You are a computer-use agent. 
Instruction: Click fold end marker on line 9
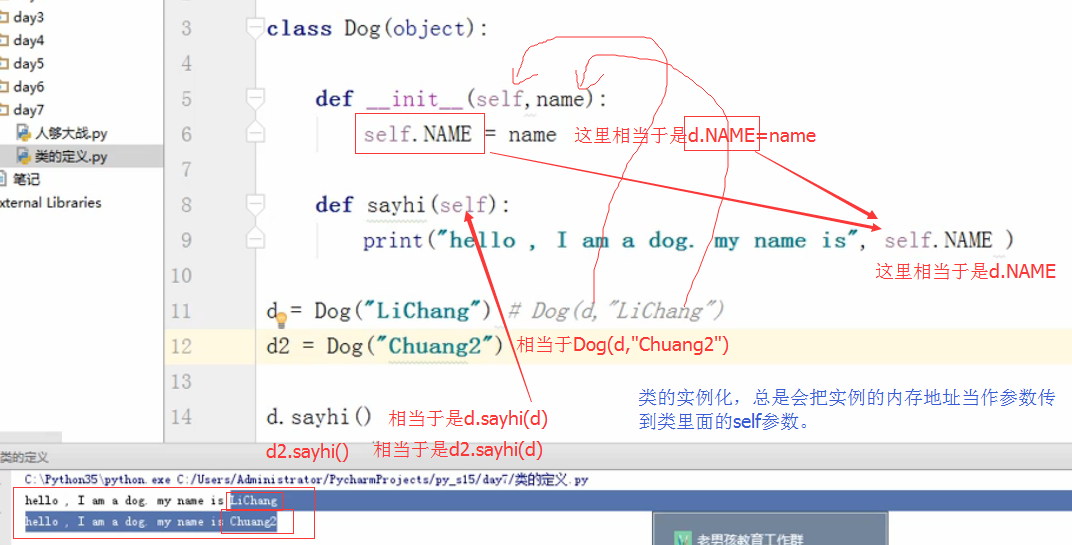click(x=255, y=237)
